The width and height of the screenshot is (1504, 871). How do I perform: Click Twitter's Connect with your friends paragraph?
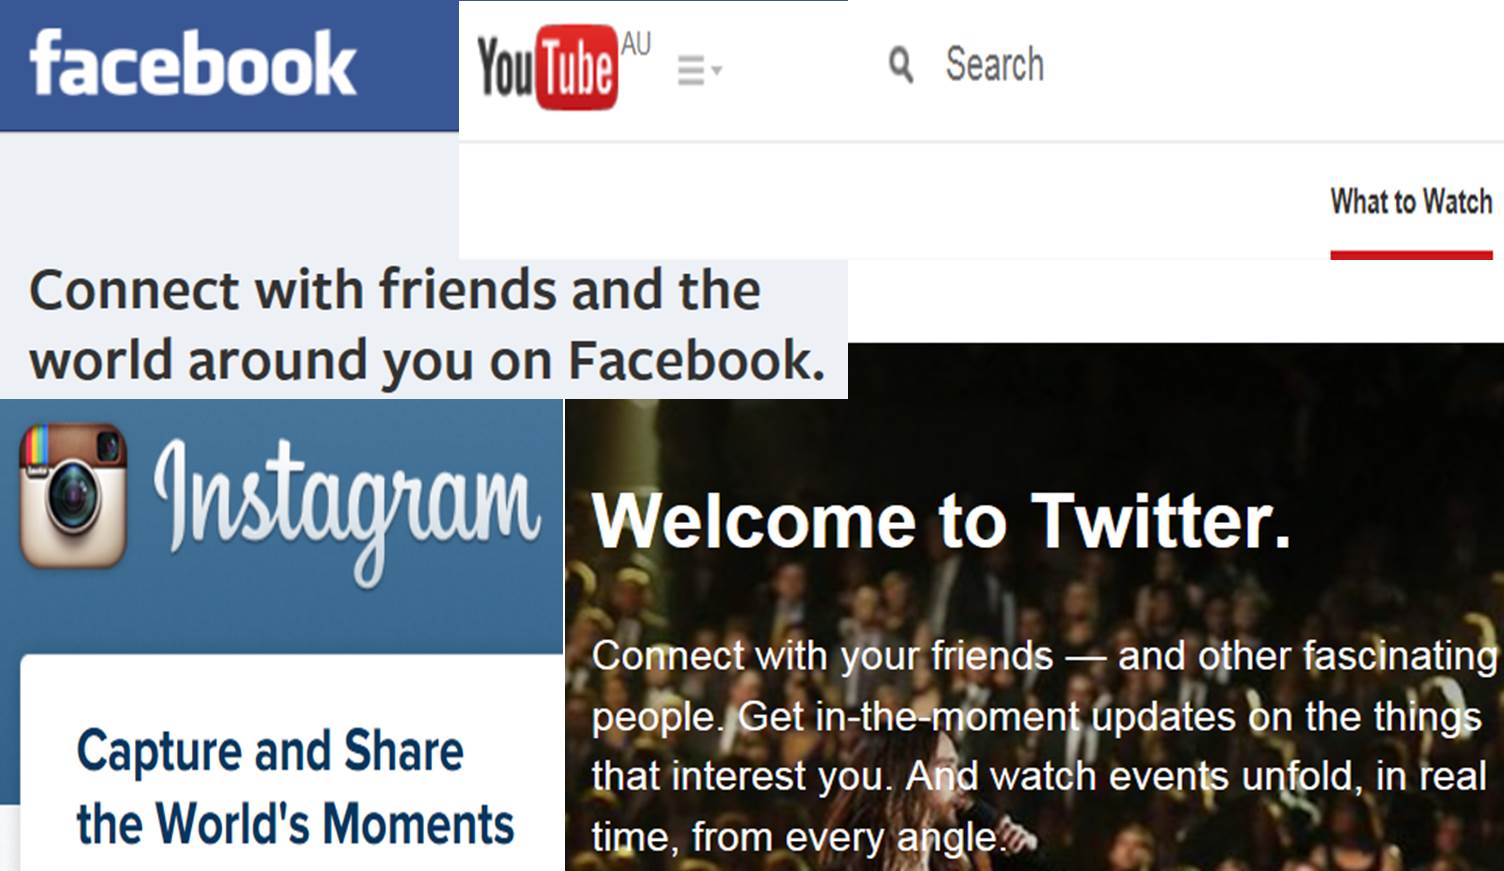[x=1044, y=746]
